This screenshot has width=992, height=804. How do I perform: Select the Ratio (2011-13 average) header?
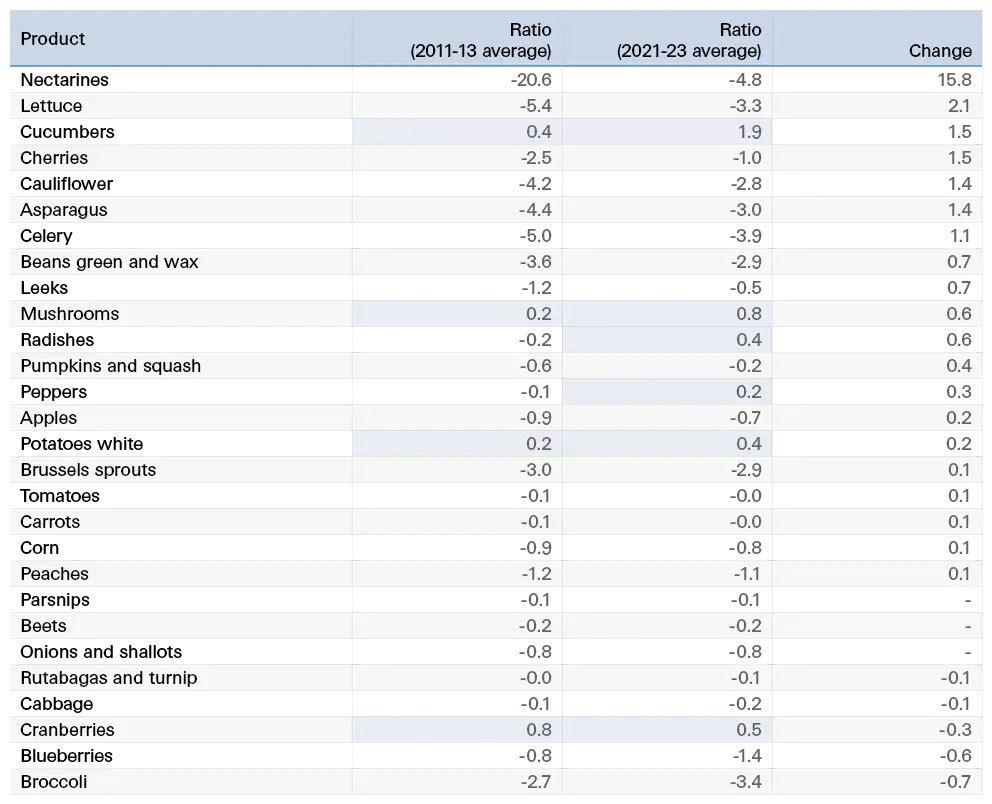481,40
